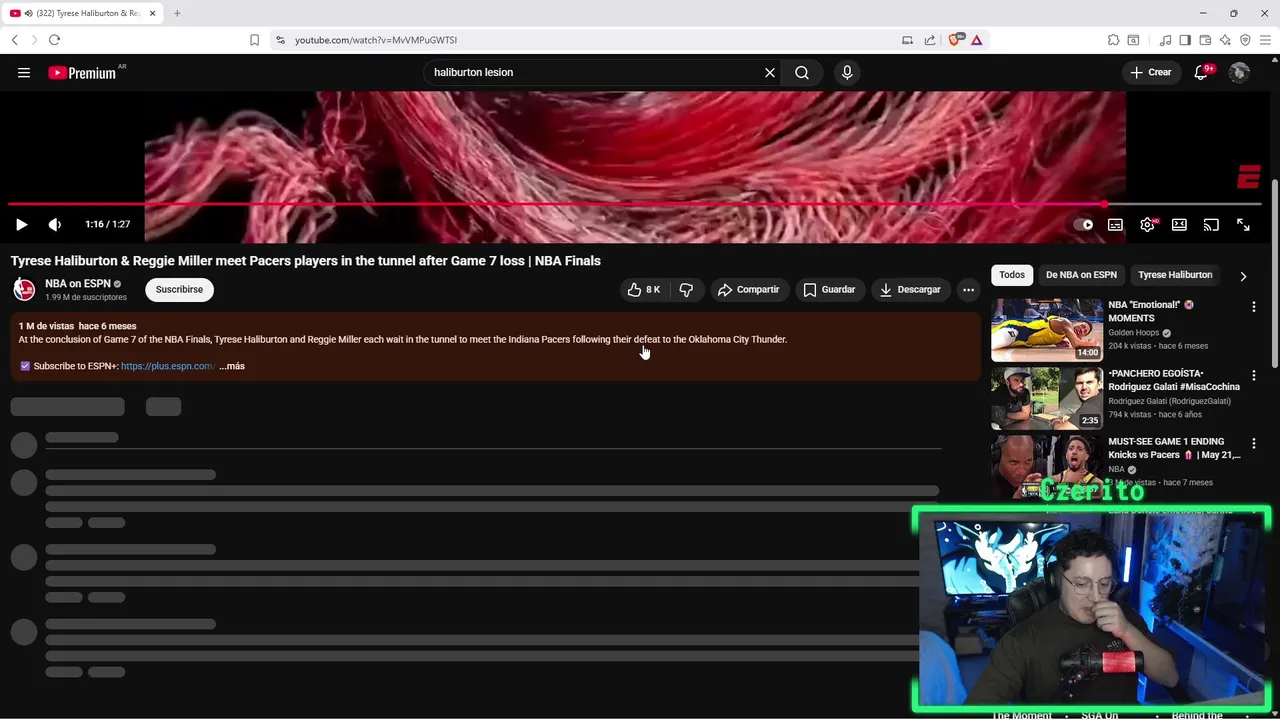
Task: Open the NBA on ESPN channel name
Action: pyautogui.click(x=77, y=284)
